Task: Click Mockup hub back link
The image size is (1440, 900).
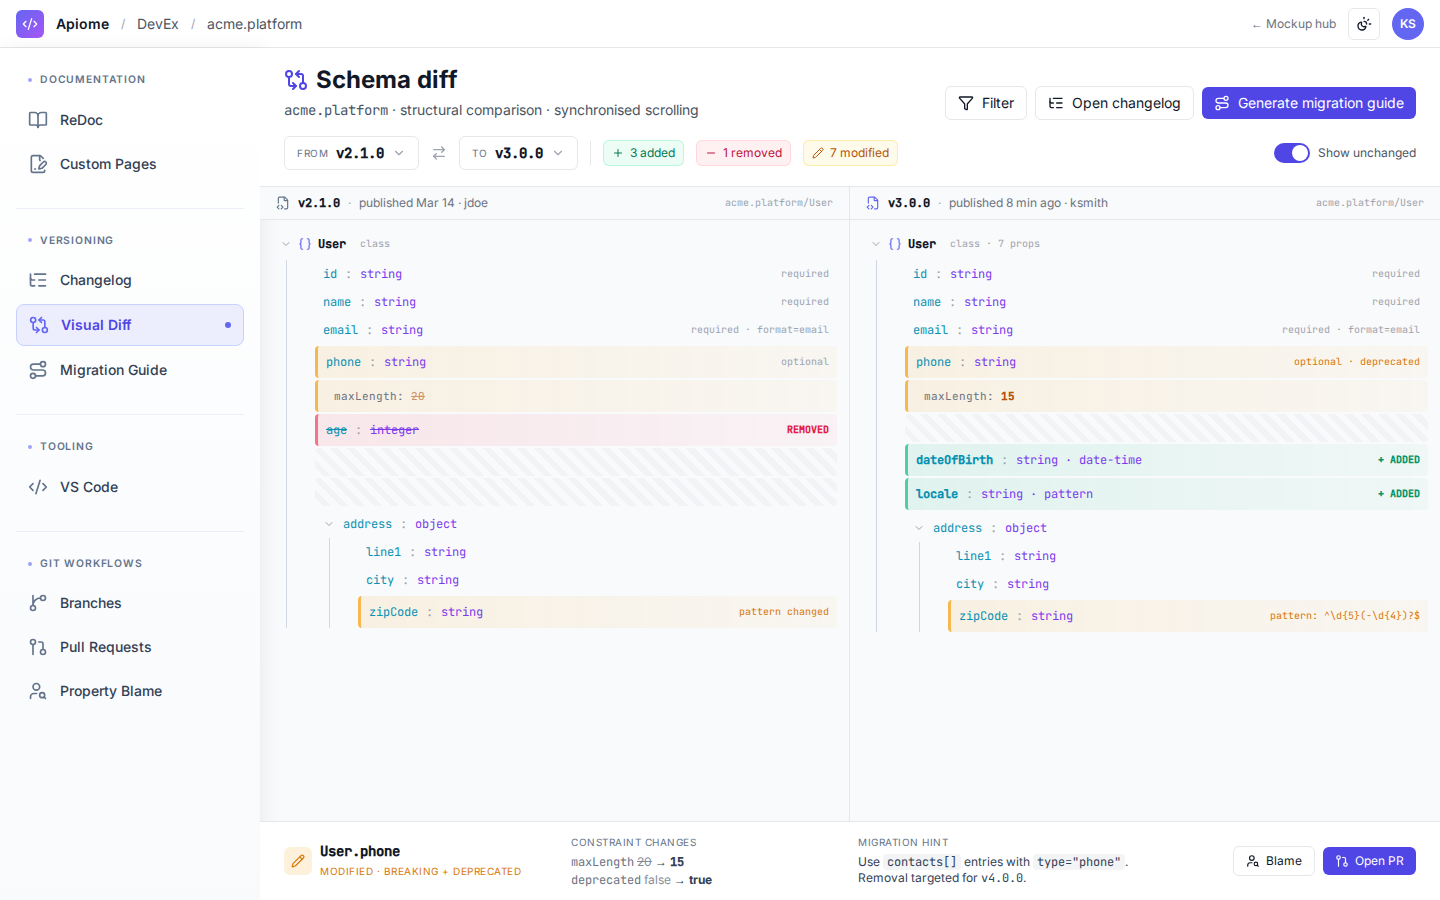Action: pyautogui.click(x=1294, y=24)
